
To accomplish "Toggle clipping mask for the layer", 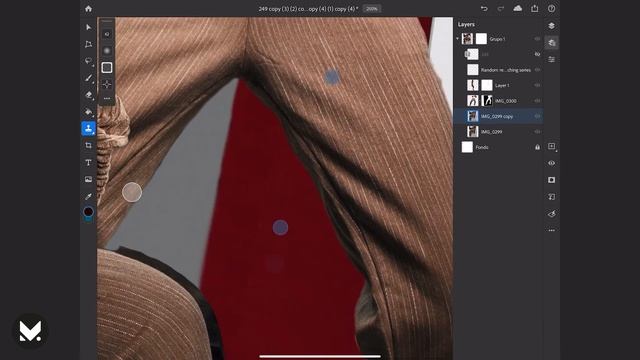I will [551, 197].
